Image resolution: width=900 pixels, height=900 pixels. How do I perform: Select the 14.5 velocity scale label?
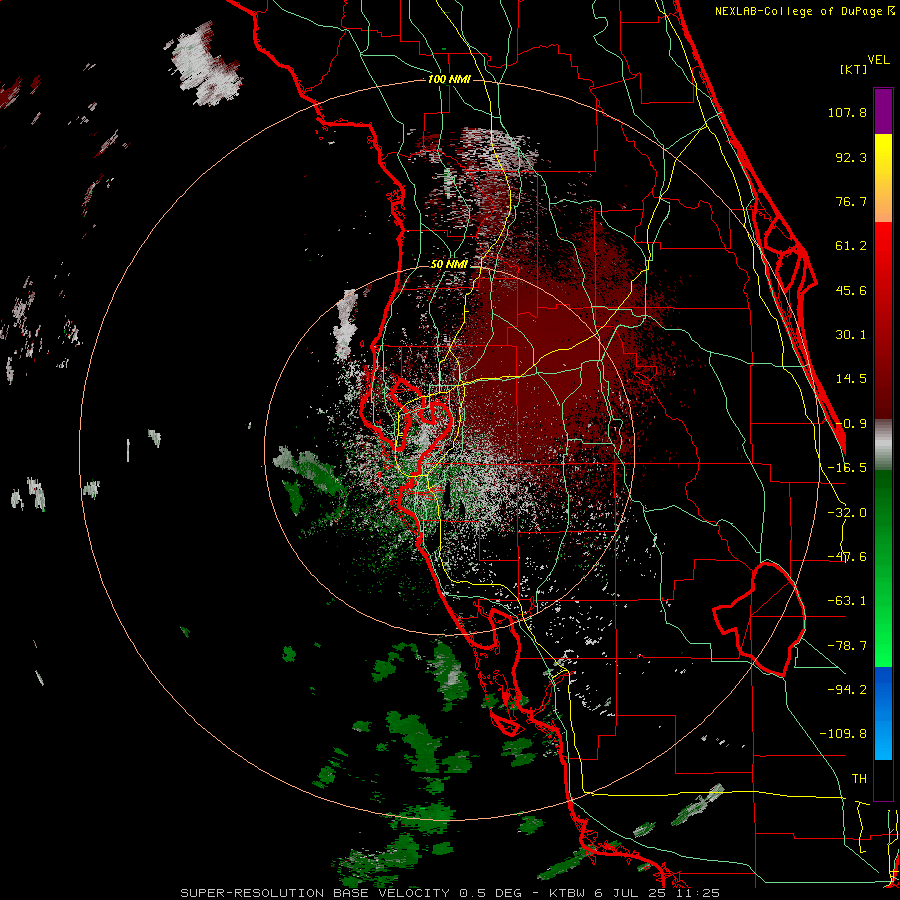pos(851,379)
